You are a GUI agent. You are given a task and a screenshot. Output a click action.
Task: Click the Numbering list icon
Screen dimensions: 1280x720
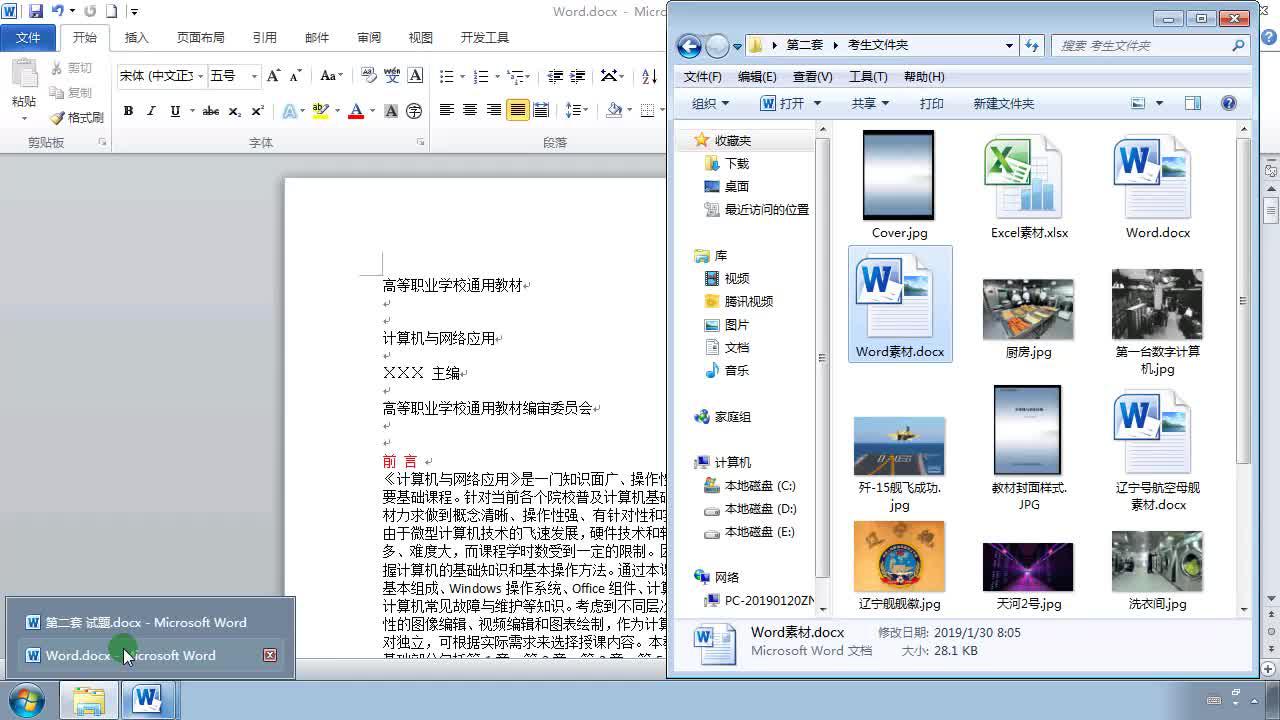click(481, 76)
